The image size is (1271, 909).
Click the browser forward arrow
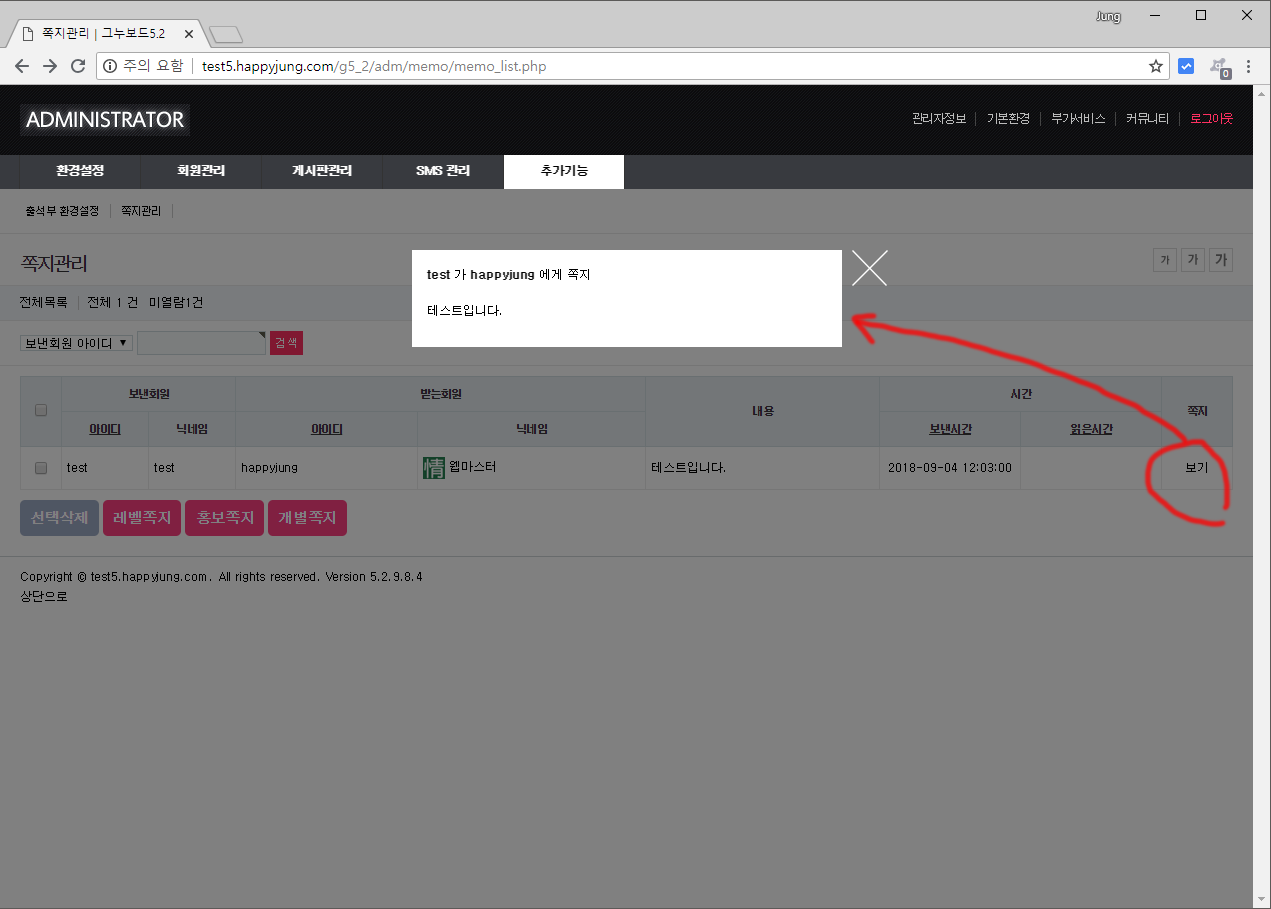click(50, 67)
